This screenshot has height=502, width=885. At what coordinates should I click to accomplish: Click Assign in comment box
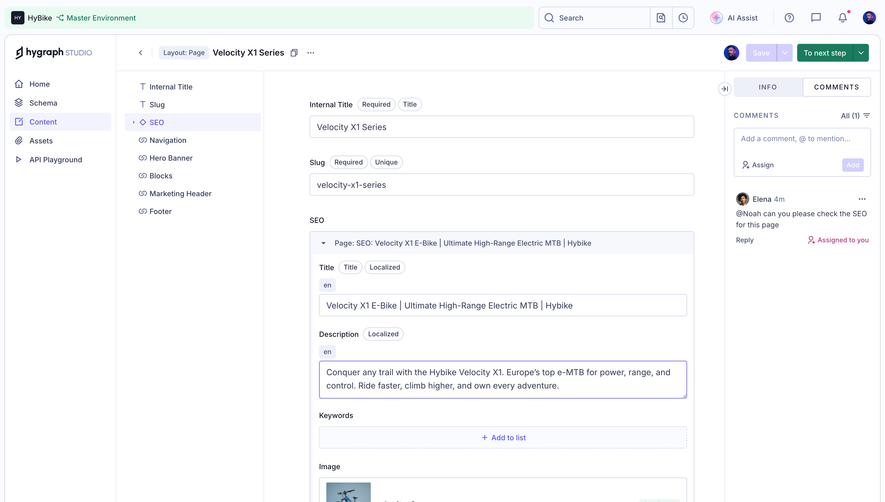757,165
